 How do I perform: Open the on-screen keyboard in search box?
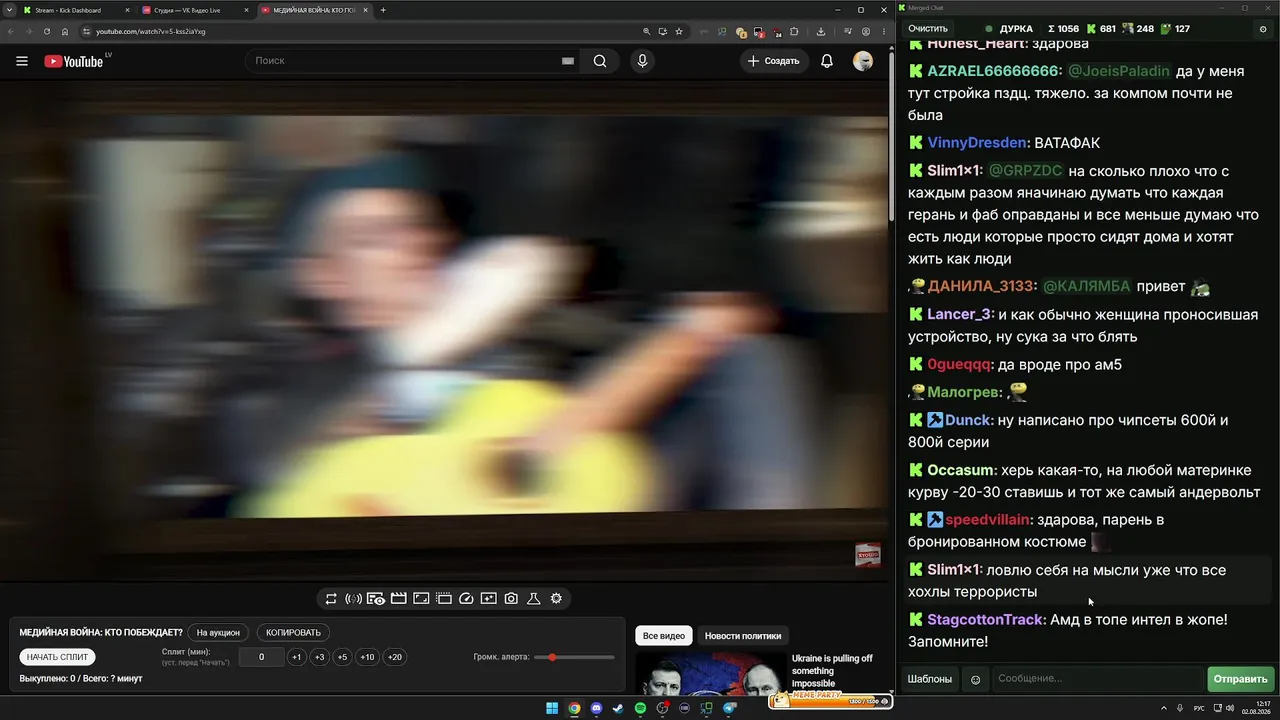(568, 61)
